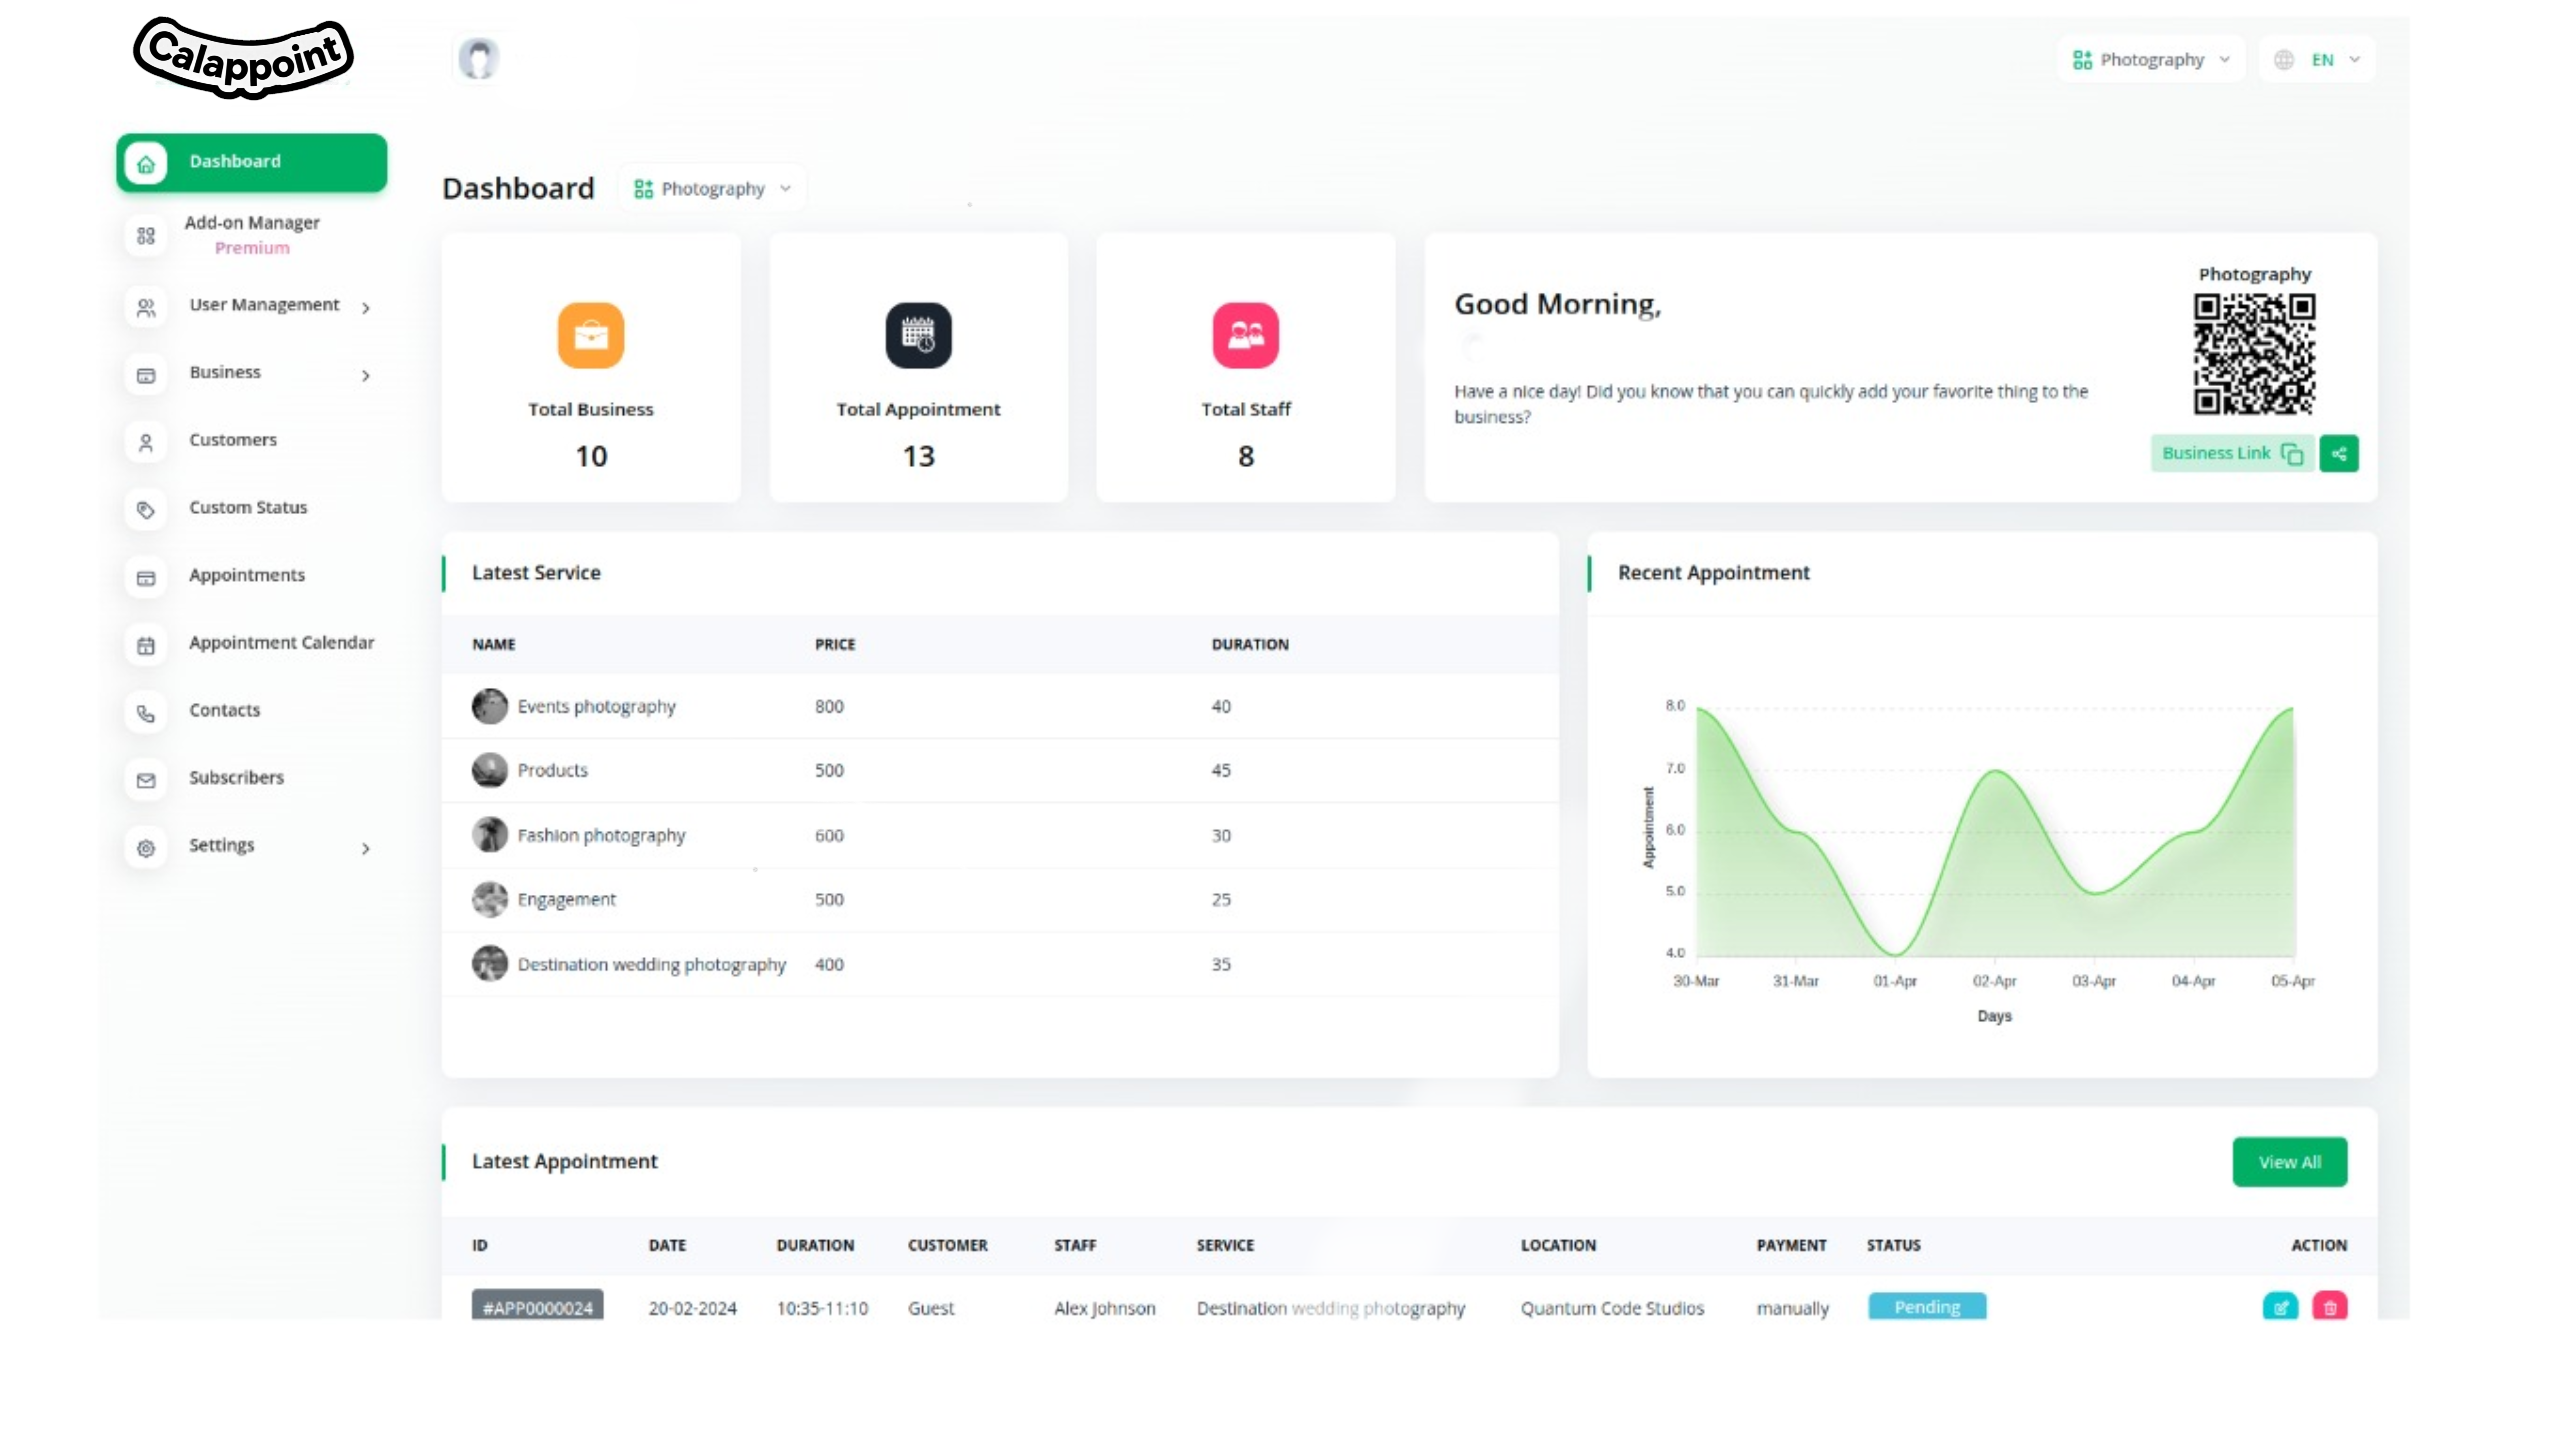Image resolution: width=2560 pixels, height=1440 pixels.
Task: Click the green share icon button
Action: pos(2339,453)
